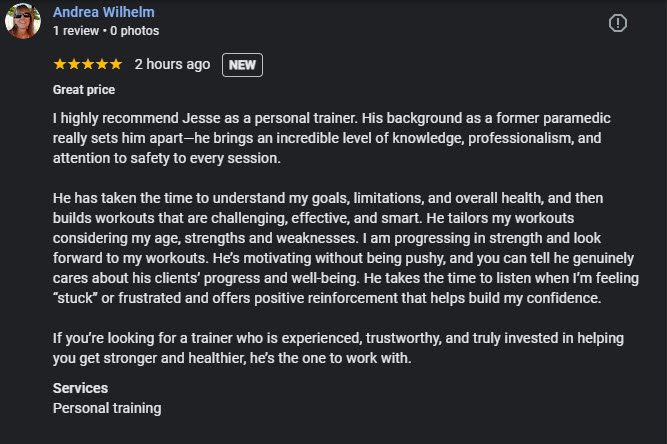Click the "Great price" label
Image resolution: width=667 pixels, height=444 pixels.
[84, 89]
